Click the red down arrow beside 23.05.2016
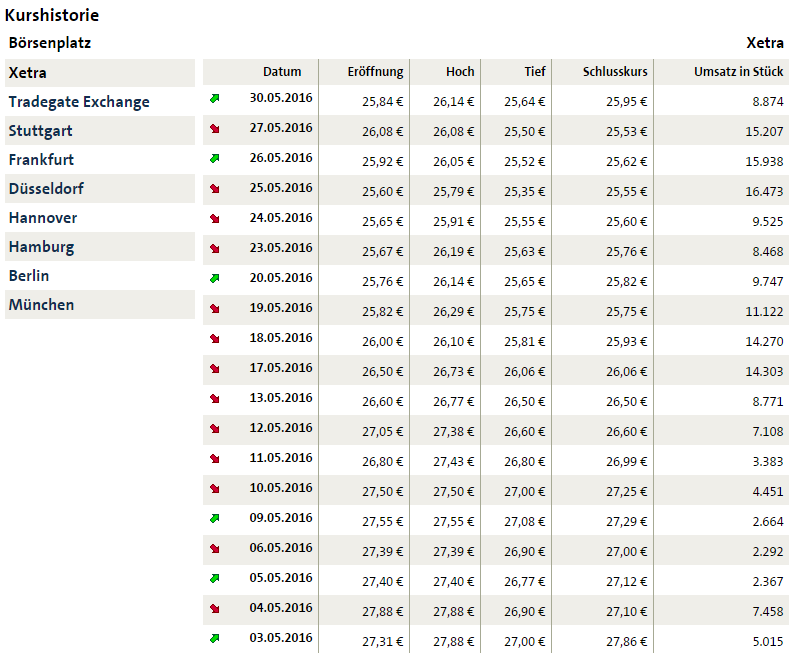 click(214, 249)
